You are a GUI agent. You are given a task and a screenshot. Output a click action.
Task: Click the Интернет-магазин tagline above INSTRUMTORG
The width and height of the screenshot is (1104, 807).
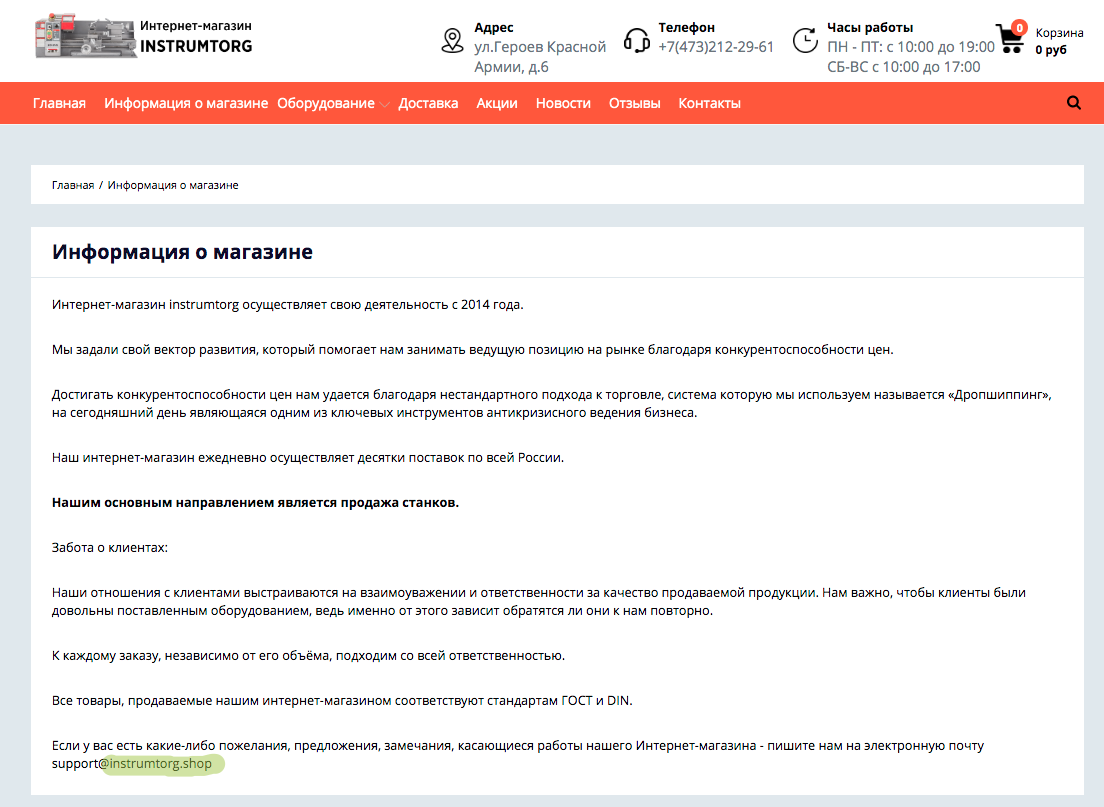pos(196,25)
